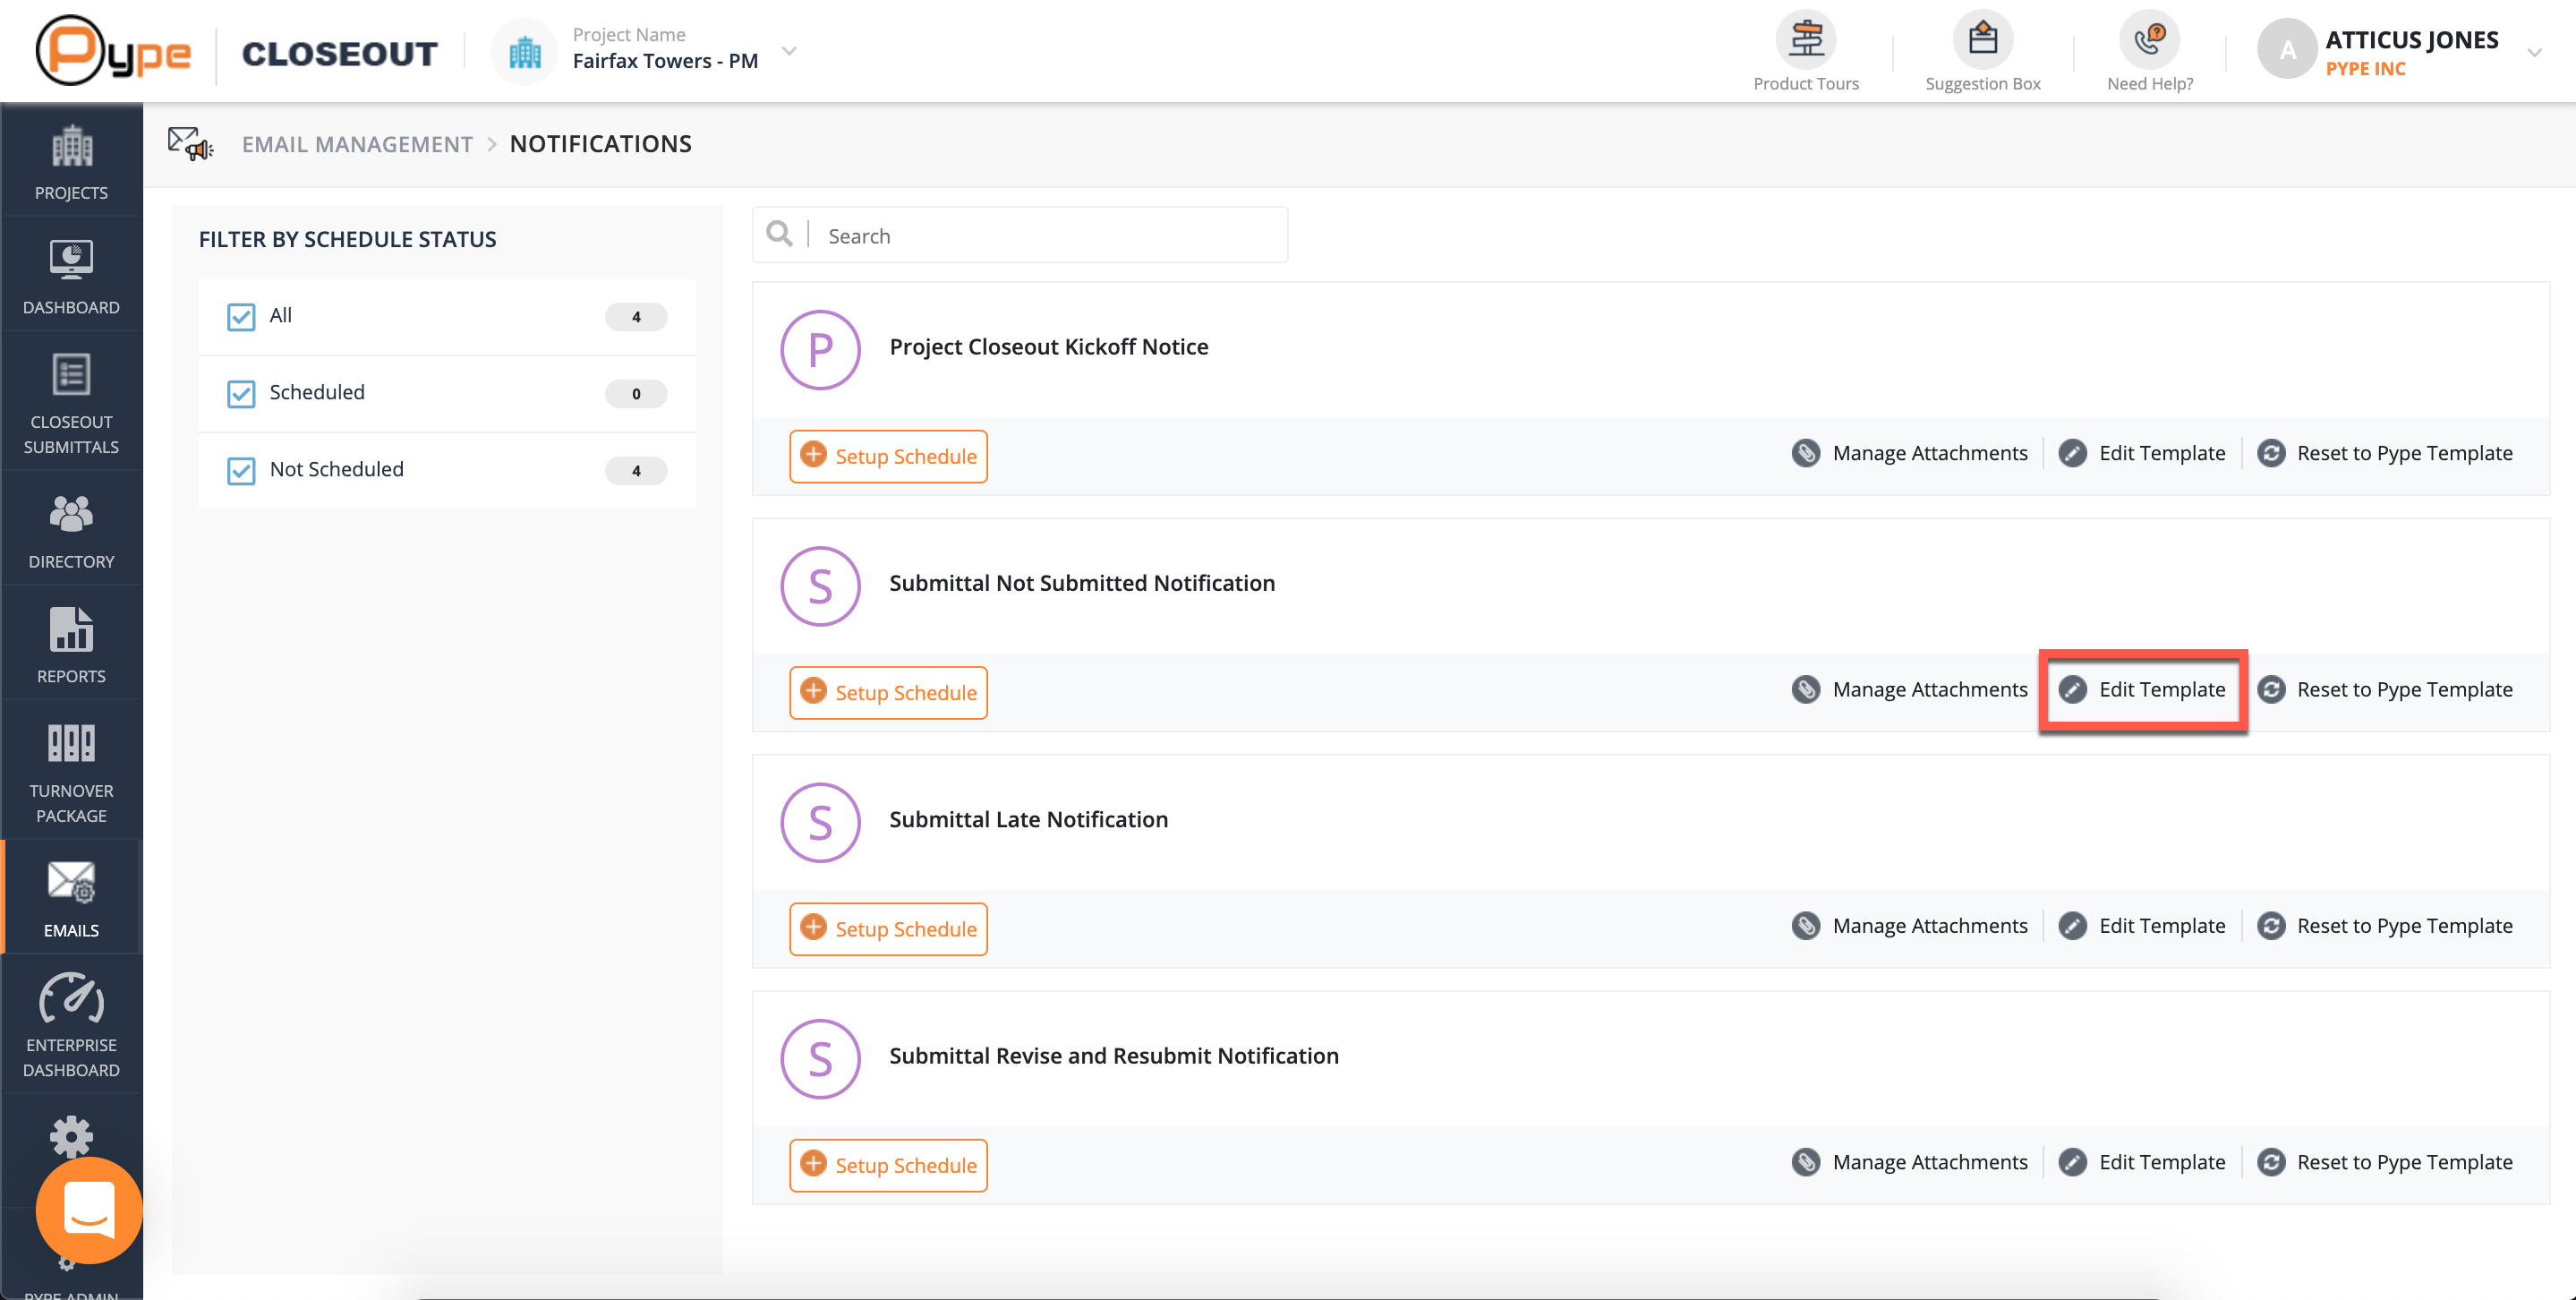Click Email Management breadcrumb link
The image size is (2576, 1300).
click(x=357, y=144)
